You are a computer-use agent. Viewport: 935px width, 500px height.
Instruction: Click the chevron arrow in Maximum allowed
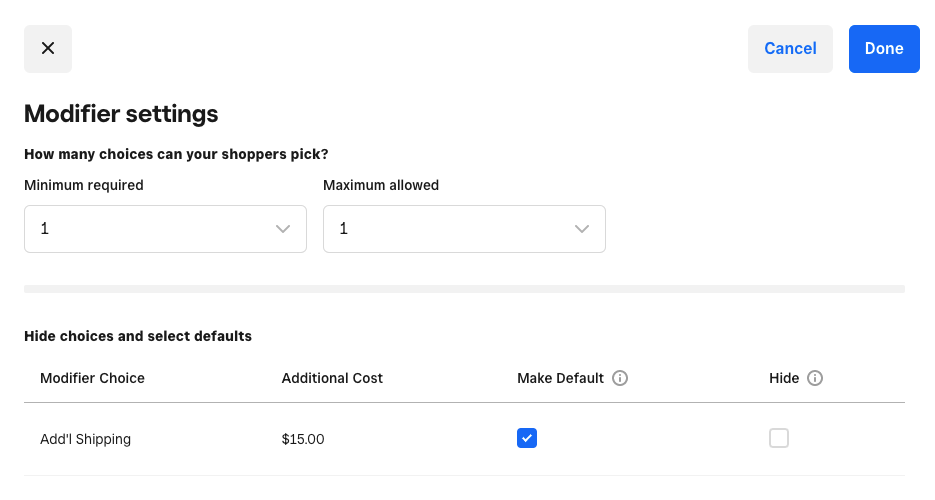[582, 229]
